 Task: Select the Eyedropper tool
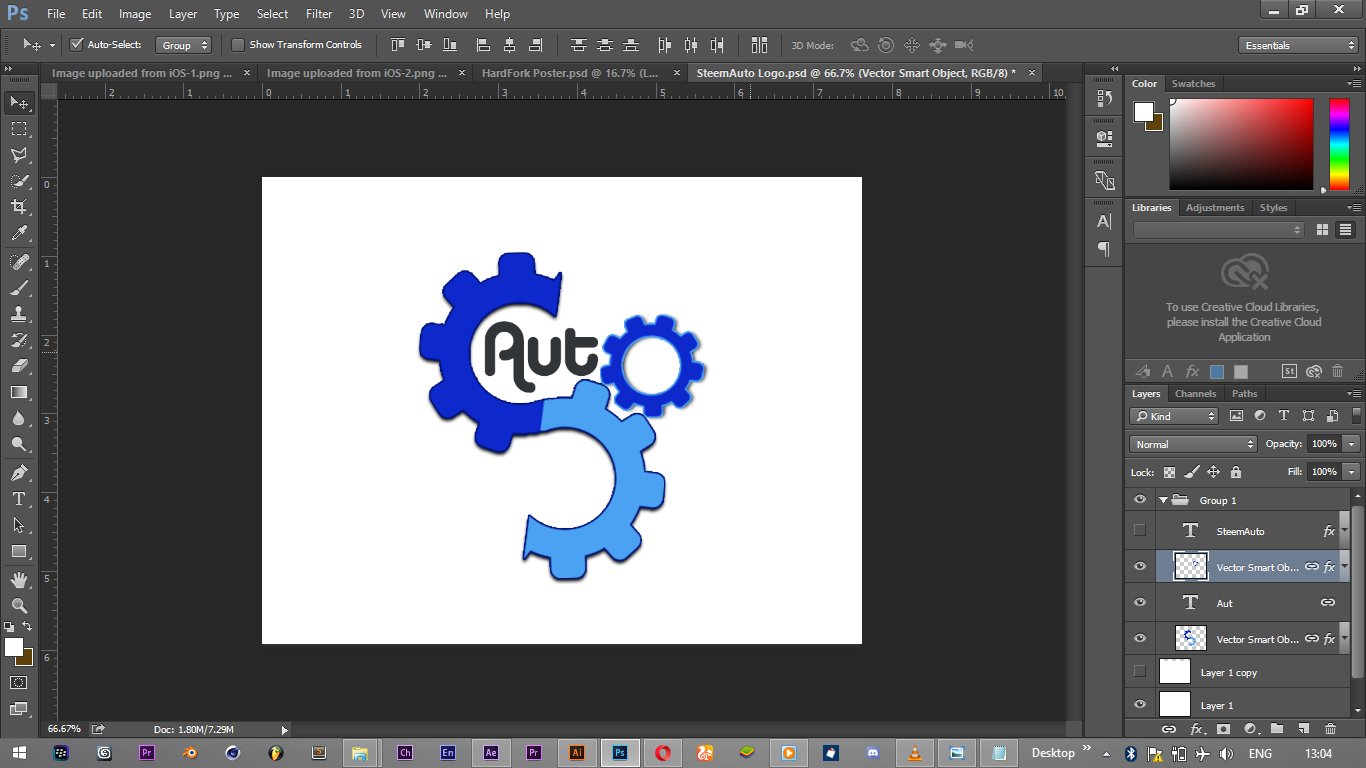pos(19,233)
